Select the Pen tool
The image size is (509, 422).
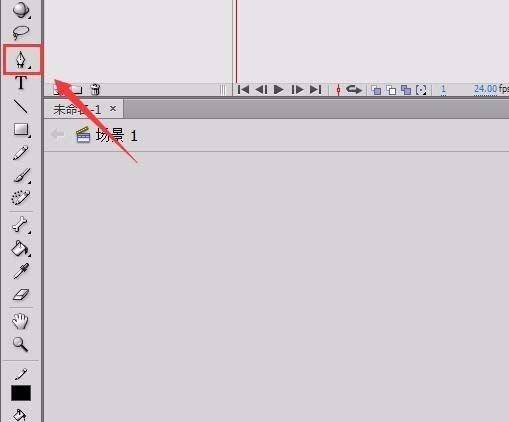pos(21,60)
